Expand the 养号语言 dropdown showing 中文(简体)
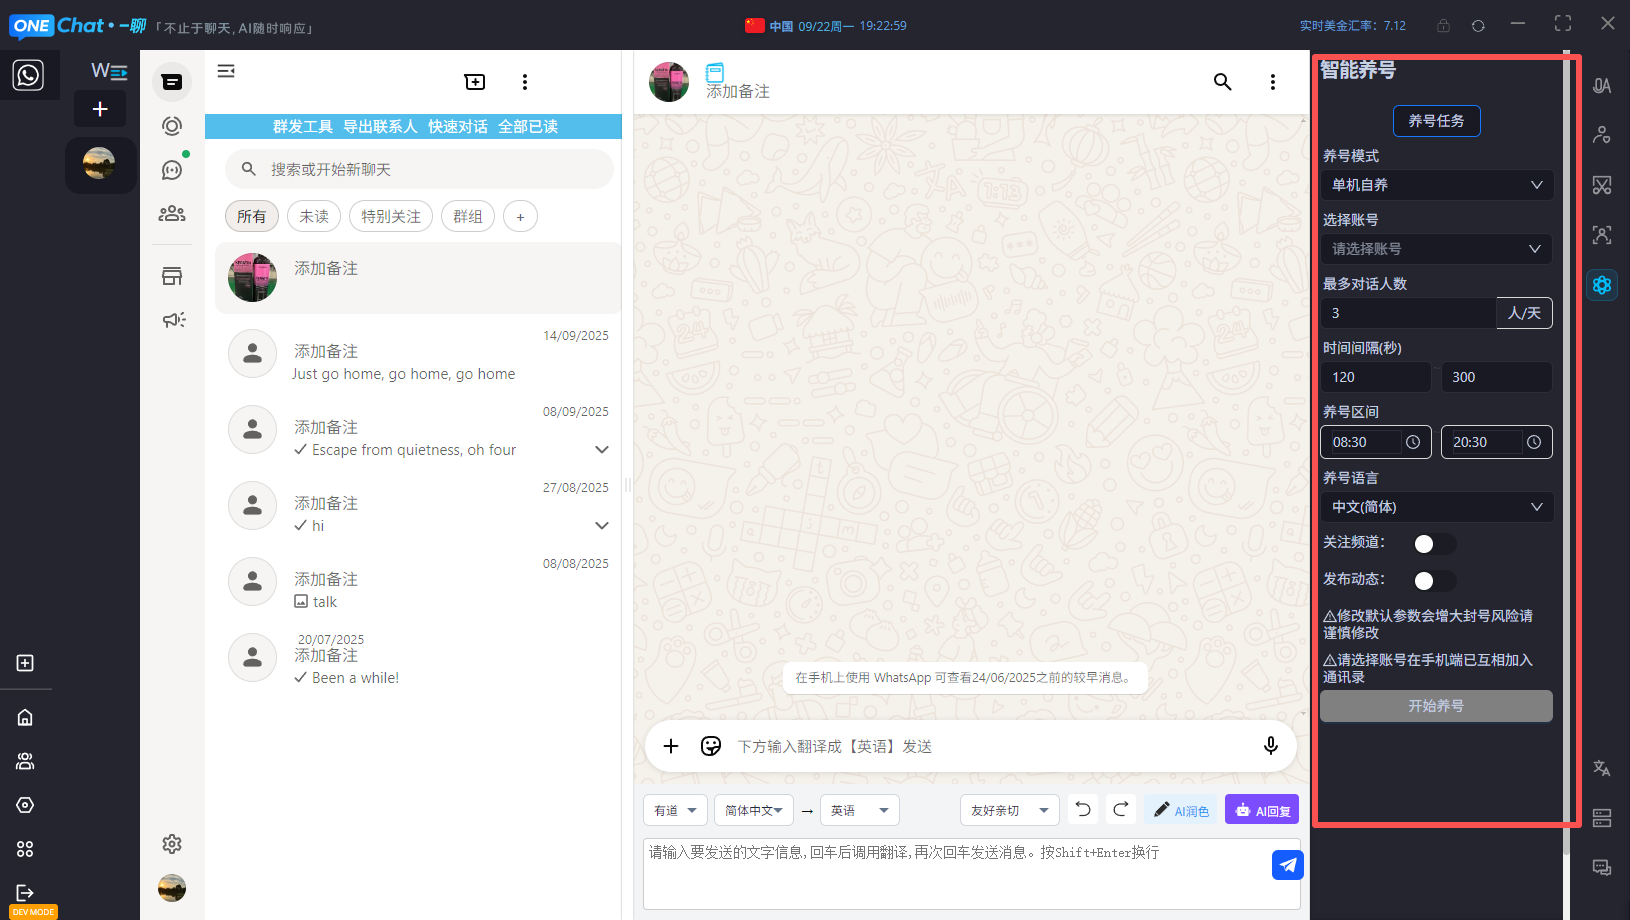The width and height of the screenshot is (1630, 920). (x=1436, y=507)
